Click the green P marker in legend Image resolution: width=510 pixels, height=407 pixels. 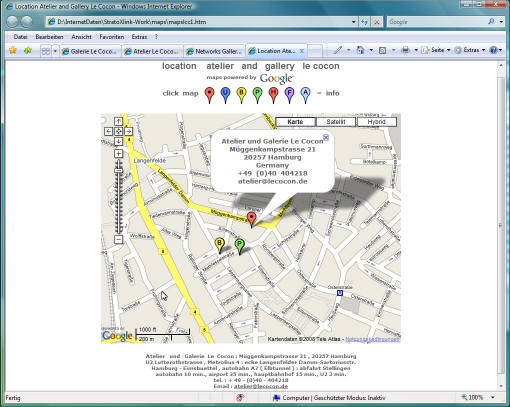point(257,95)
